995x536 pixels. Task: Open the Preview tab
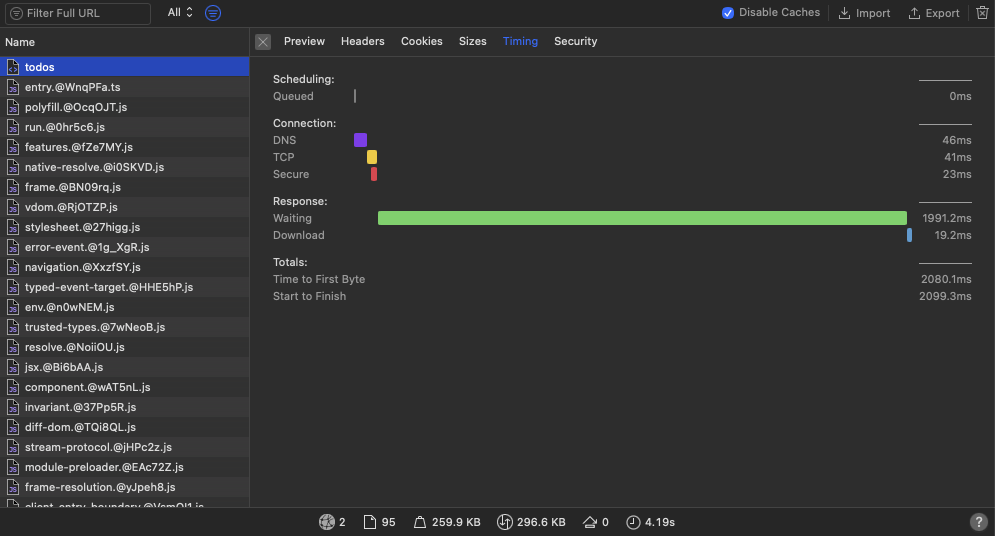[304, 41]
